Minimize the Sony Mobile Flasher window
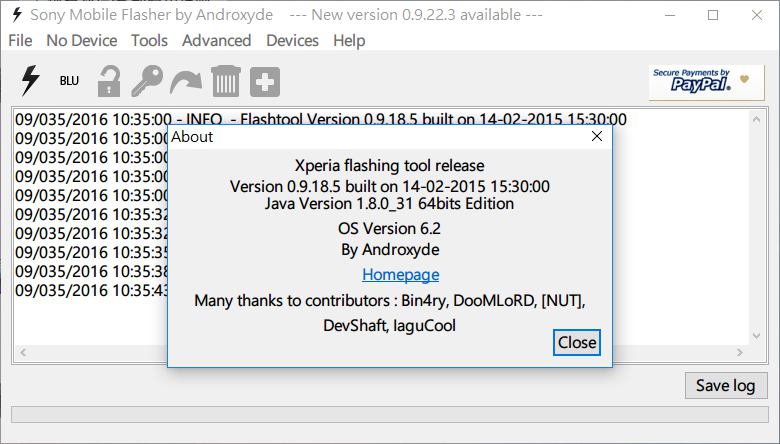 point(670,15)
